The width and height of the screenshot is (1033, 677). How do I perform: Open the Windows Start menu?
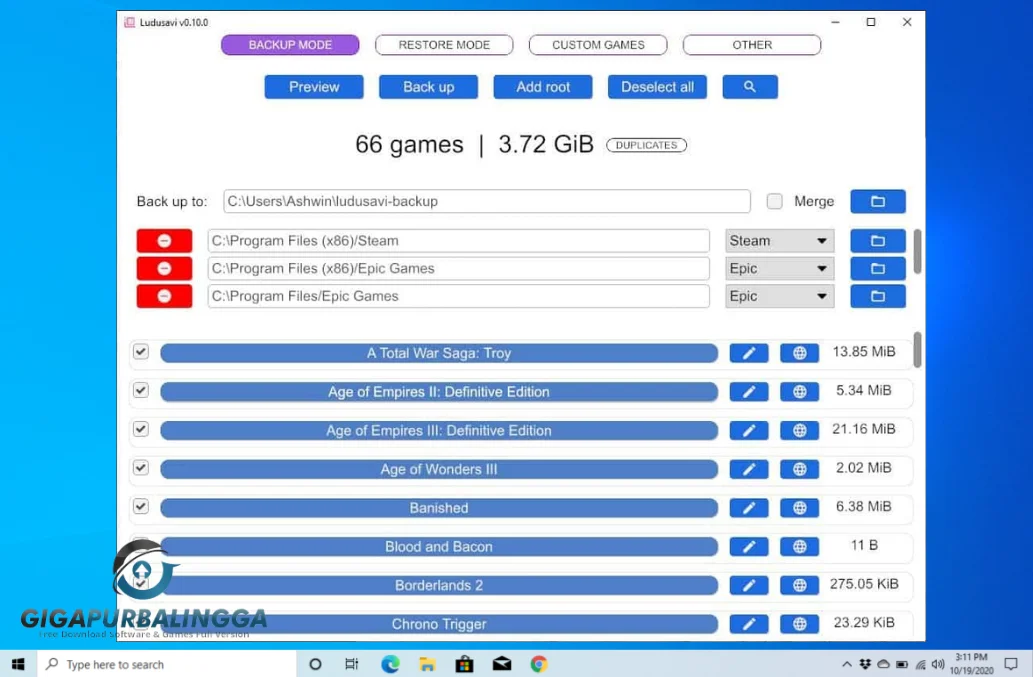[x=18, y=664]
